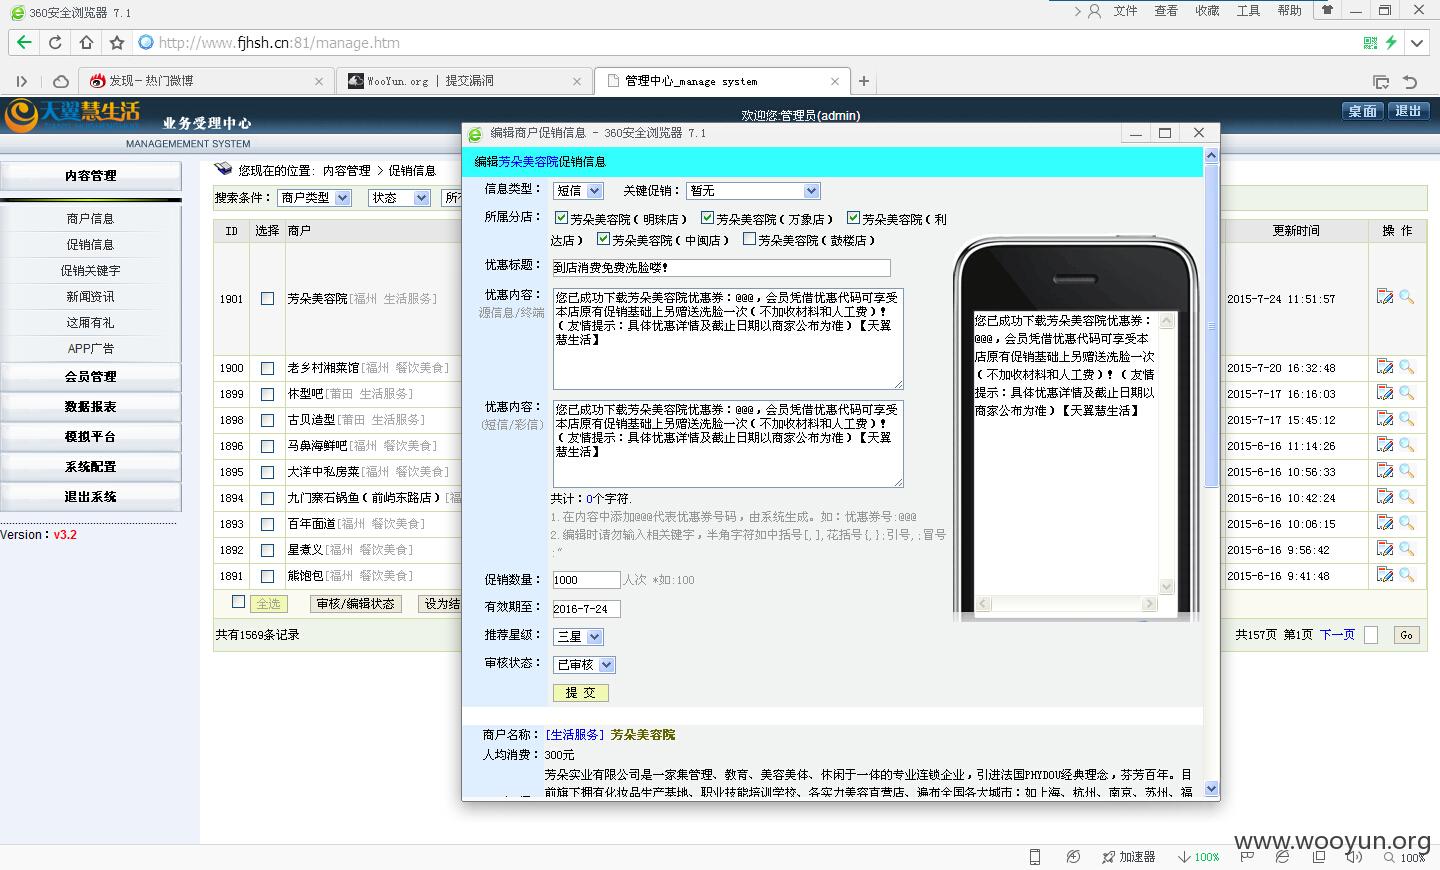The image size is (1440, 870).
Task: Go to 下一页 in the pagination
Action: (x=1337, y=635)
